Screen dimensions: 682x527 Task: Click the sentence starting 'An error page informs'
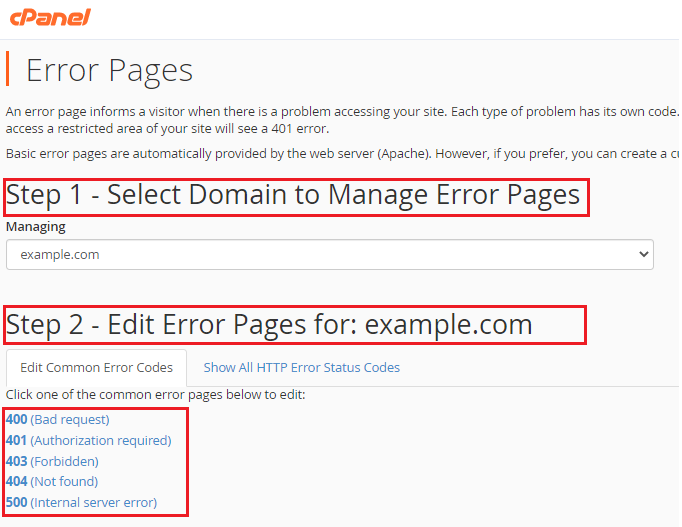[340, 109]
